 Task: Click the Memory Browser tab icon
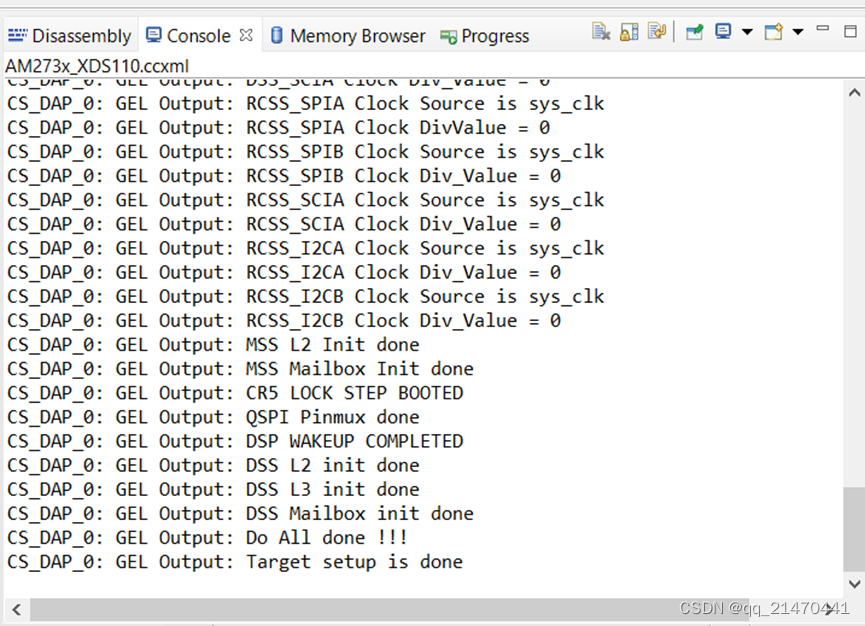pos(277,34)
